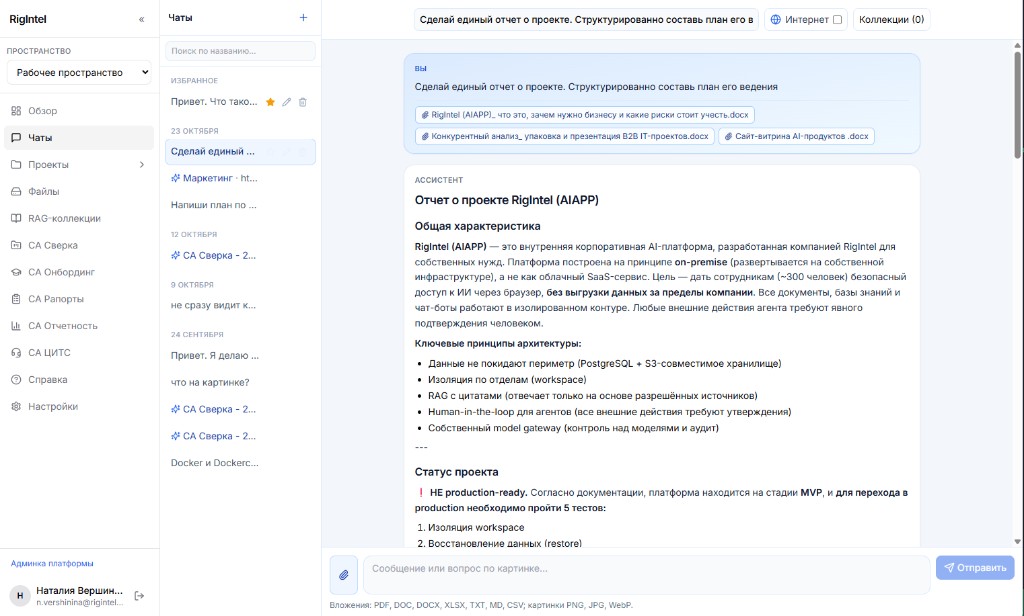Click user avatar with letter Н
1024x616 pixels.
(x=20, y=596)
